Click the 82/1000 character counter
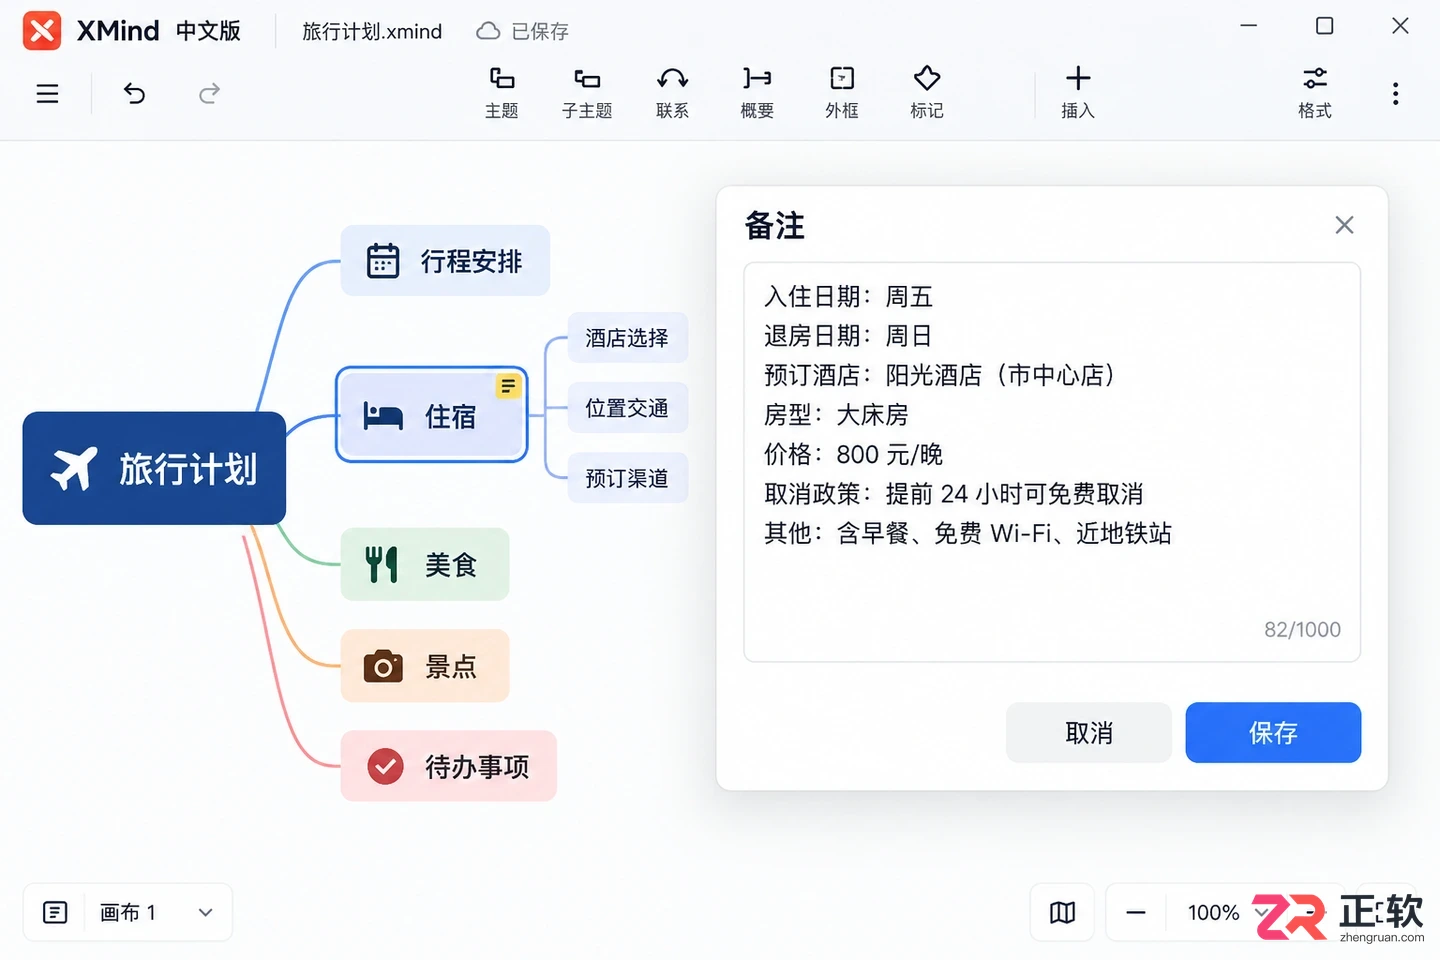The image size is (1440, 960). [1302, 629]
